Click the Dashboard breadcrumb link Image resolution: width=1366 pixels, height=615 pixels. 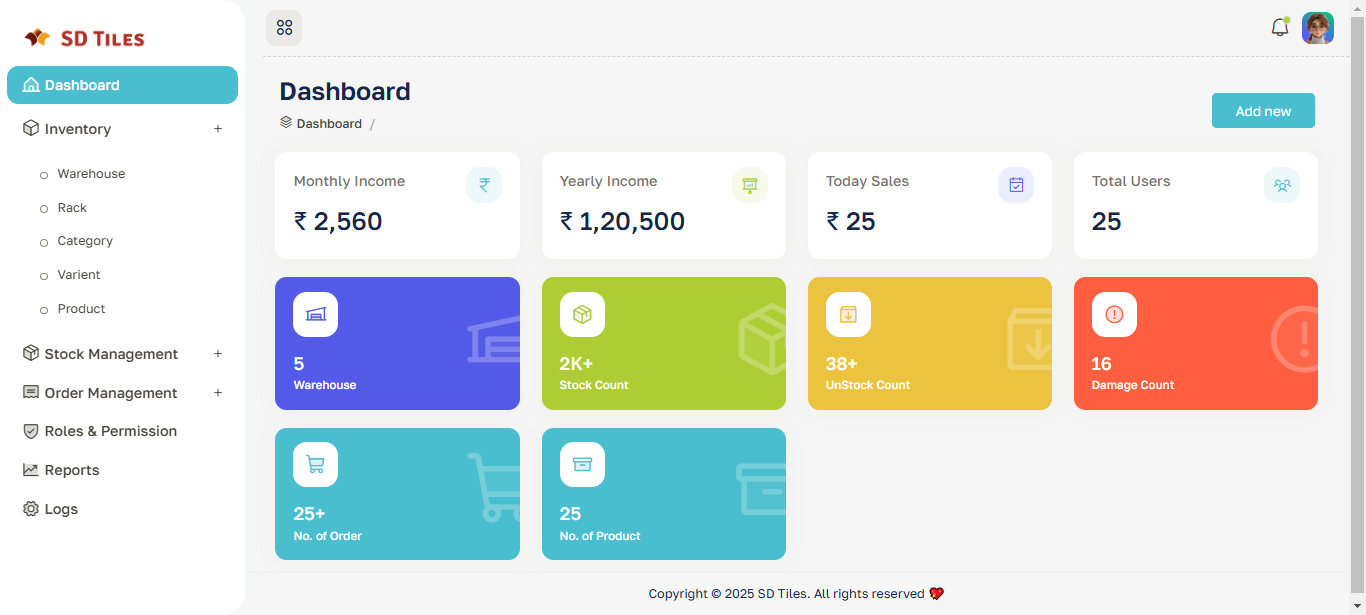coord(329,124)
